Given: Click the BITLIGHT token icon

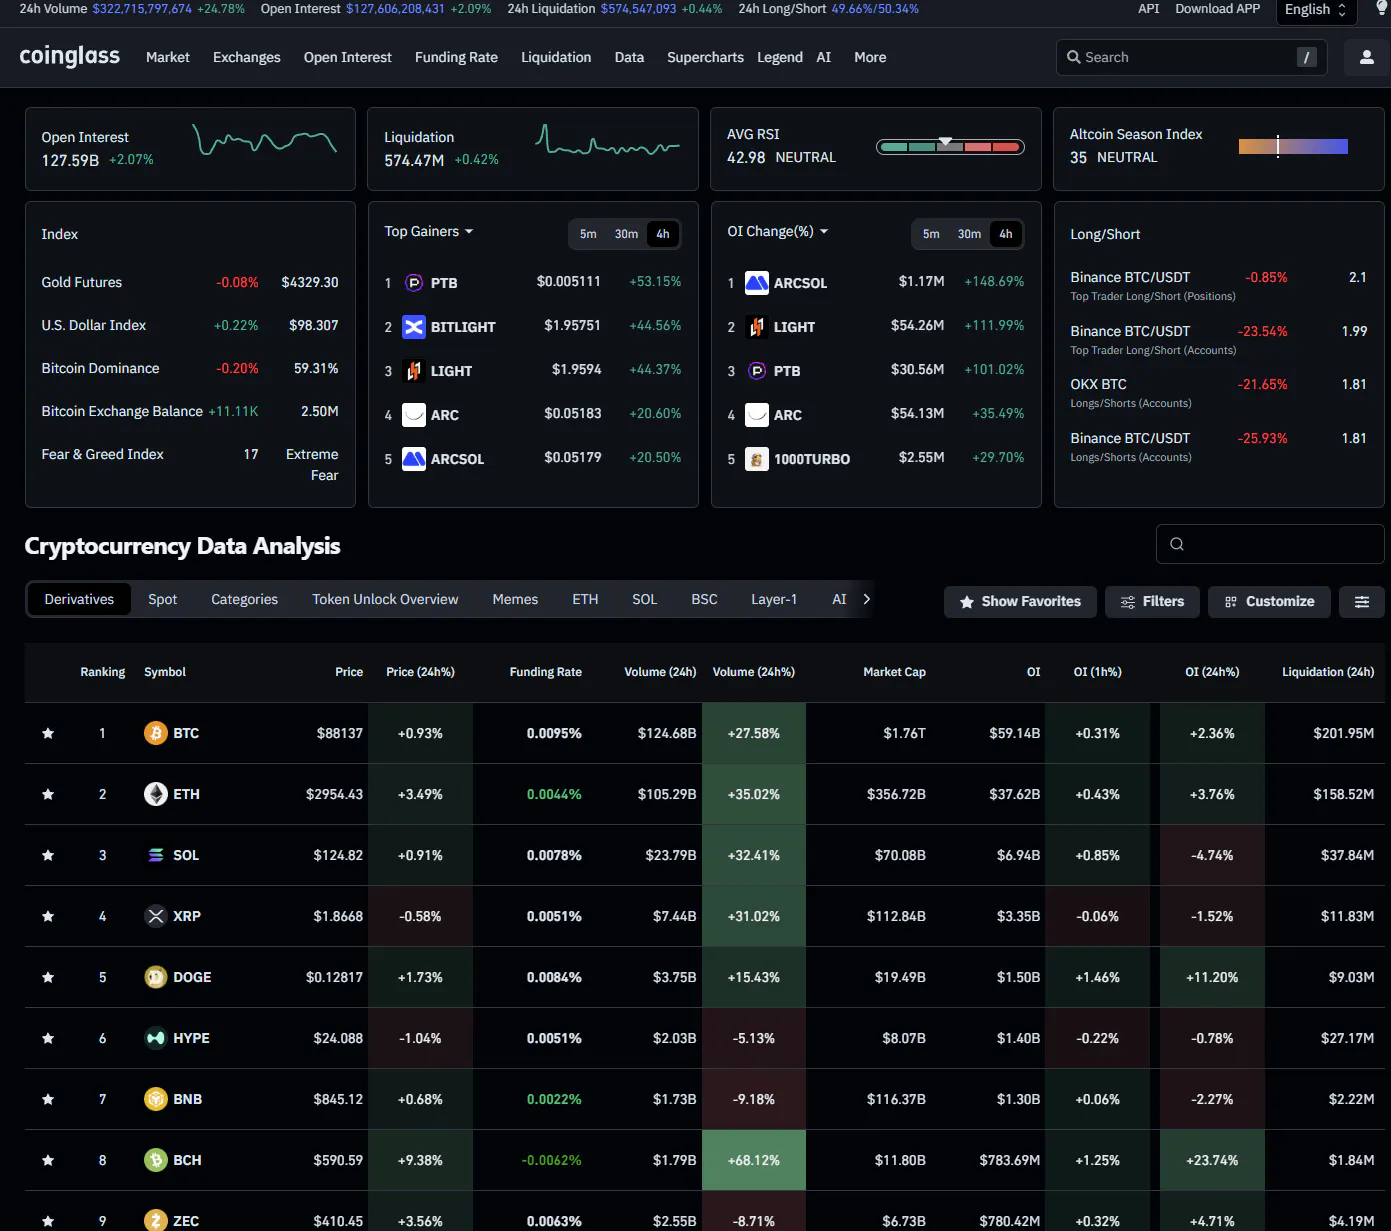Looking at the screenshot, I should click(x=414, y=327).
